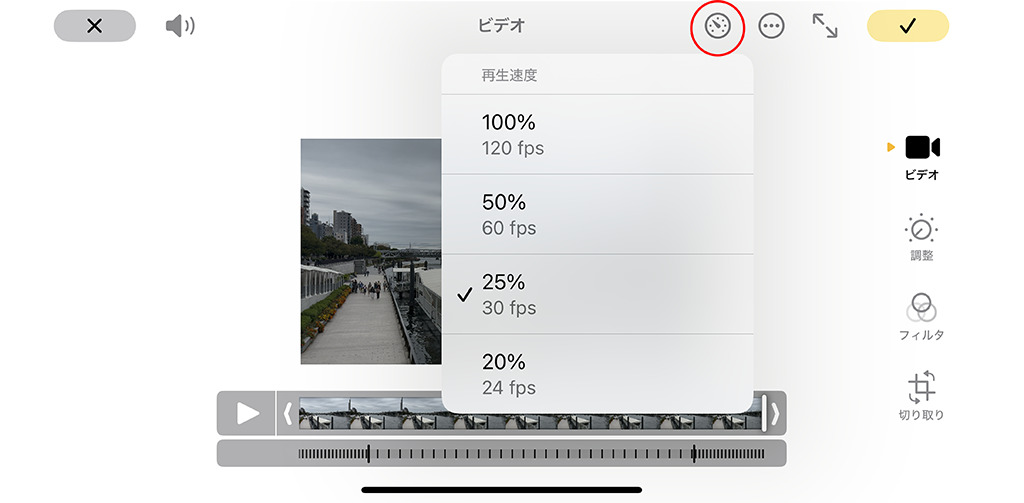Confirm edits with the yellow checkmark button

click(908, 26)
